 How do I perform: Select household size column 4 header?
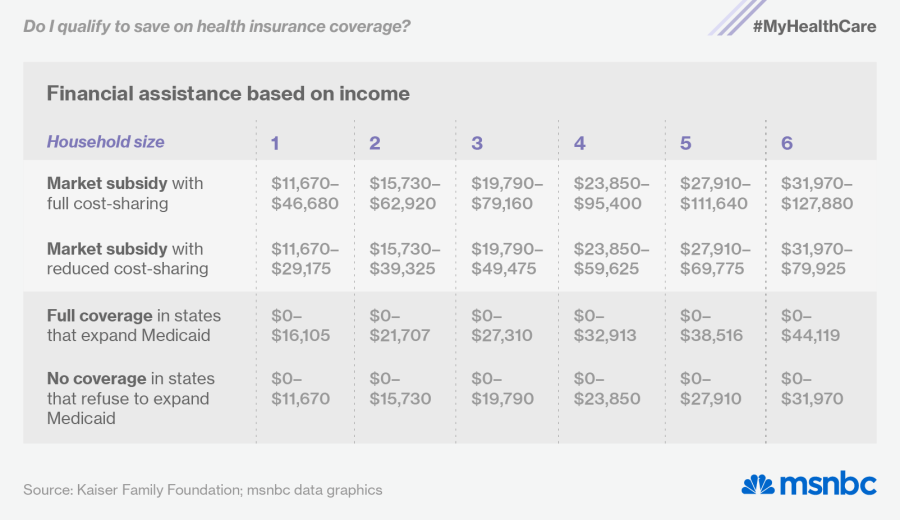pos(580,143)
